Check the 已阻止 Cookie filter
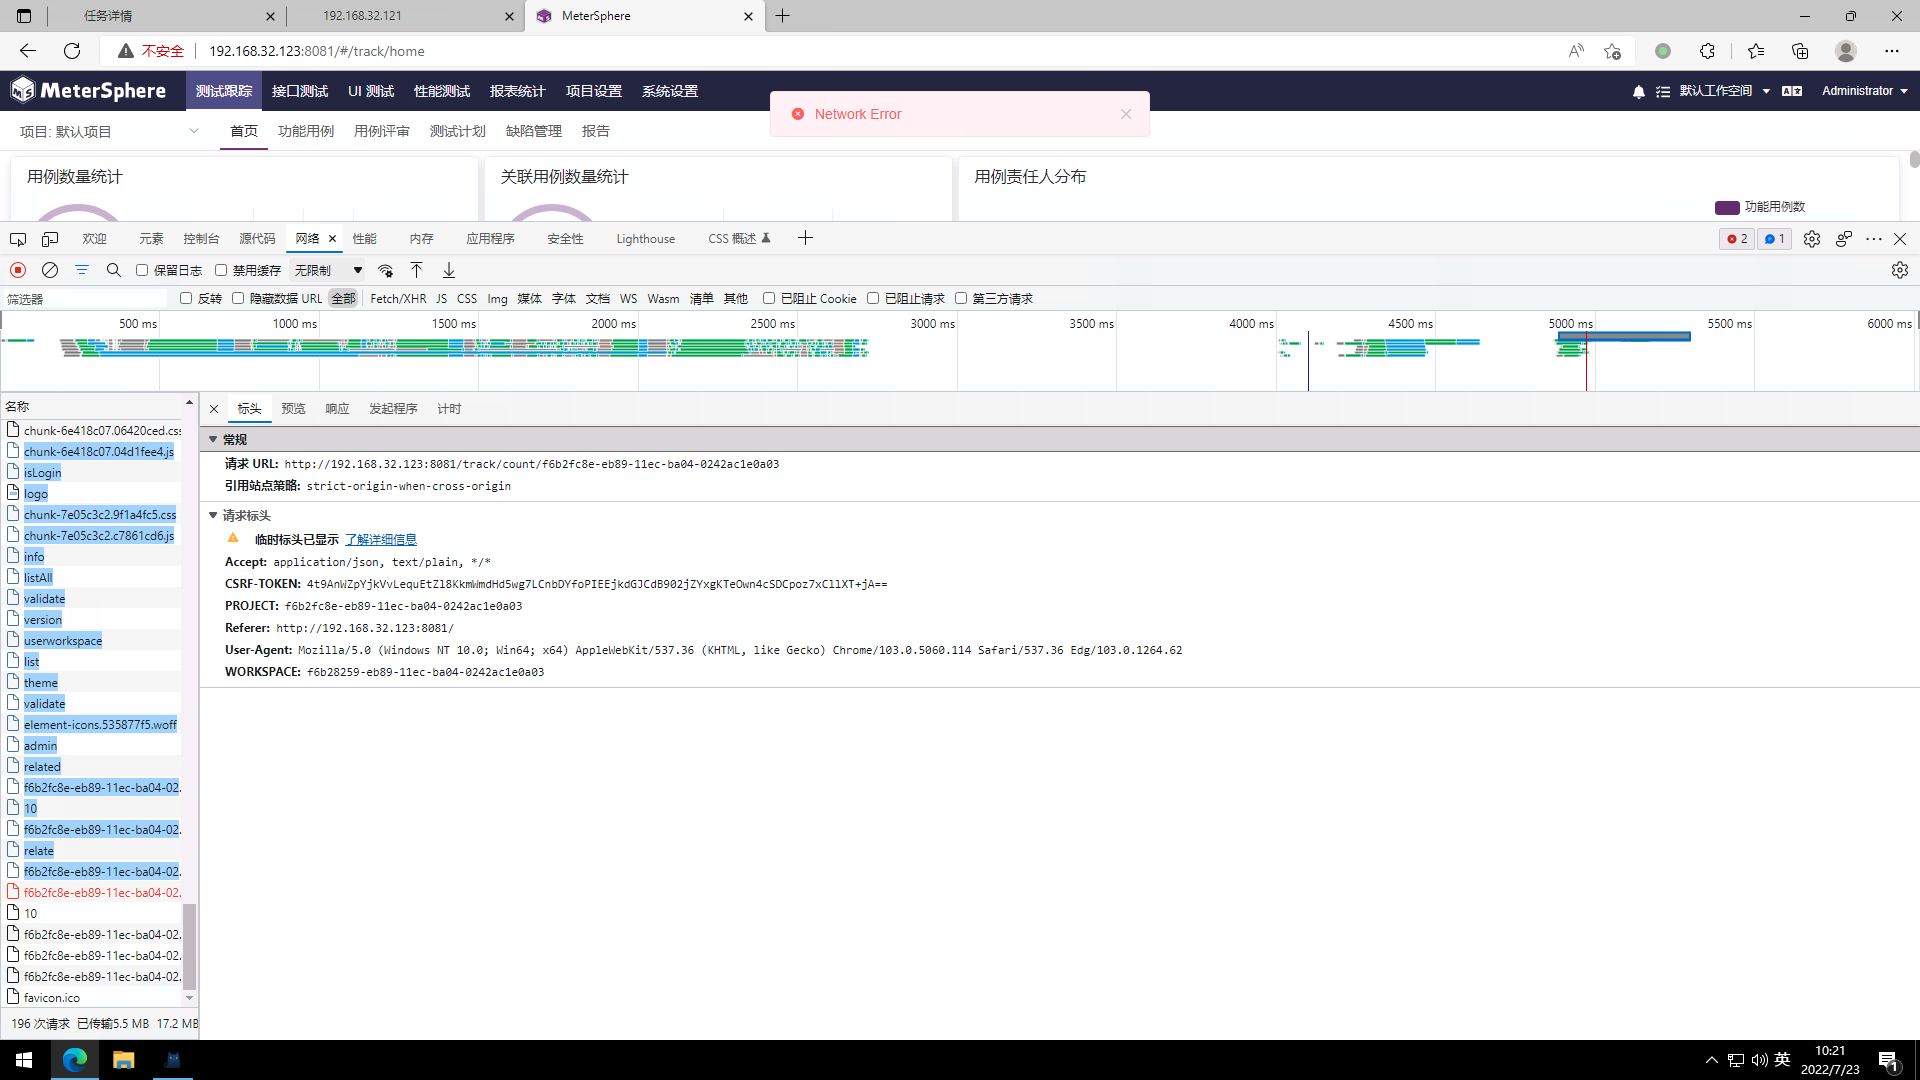 pos(768,298)
